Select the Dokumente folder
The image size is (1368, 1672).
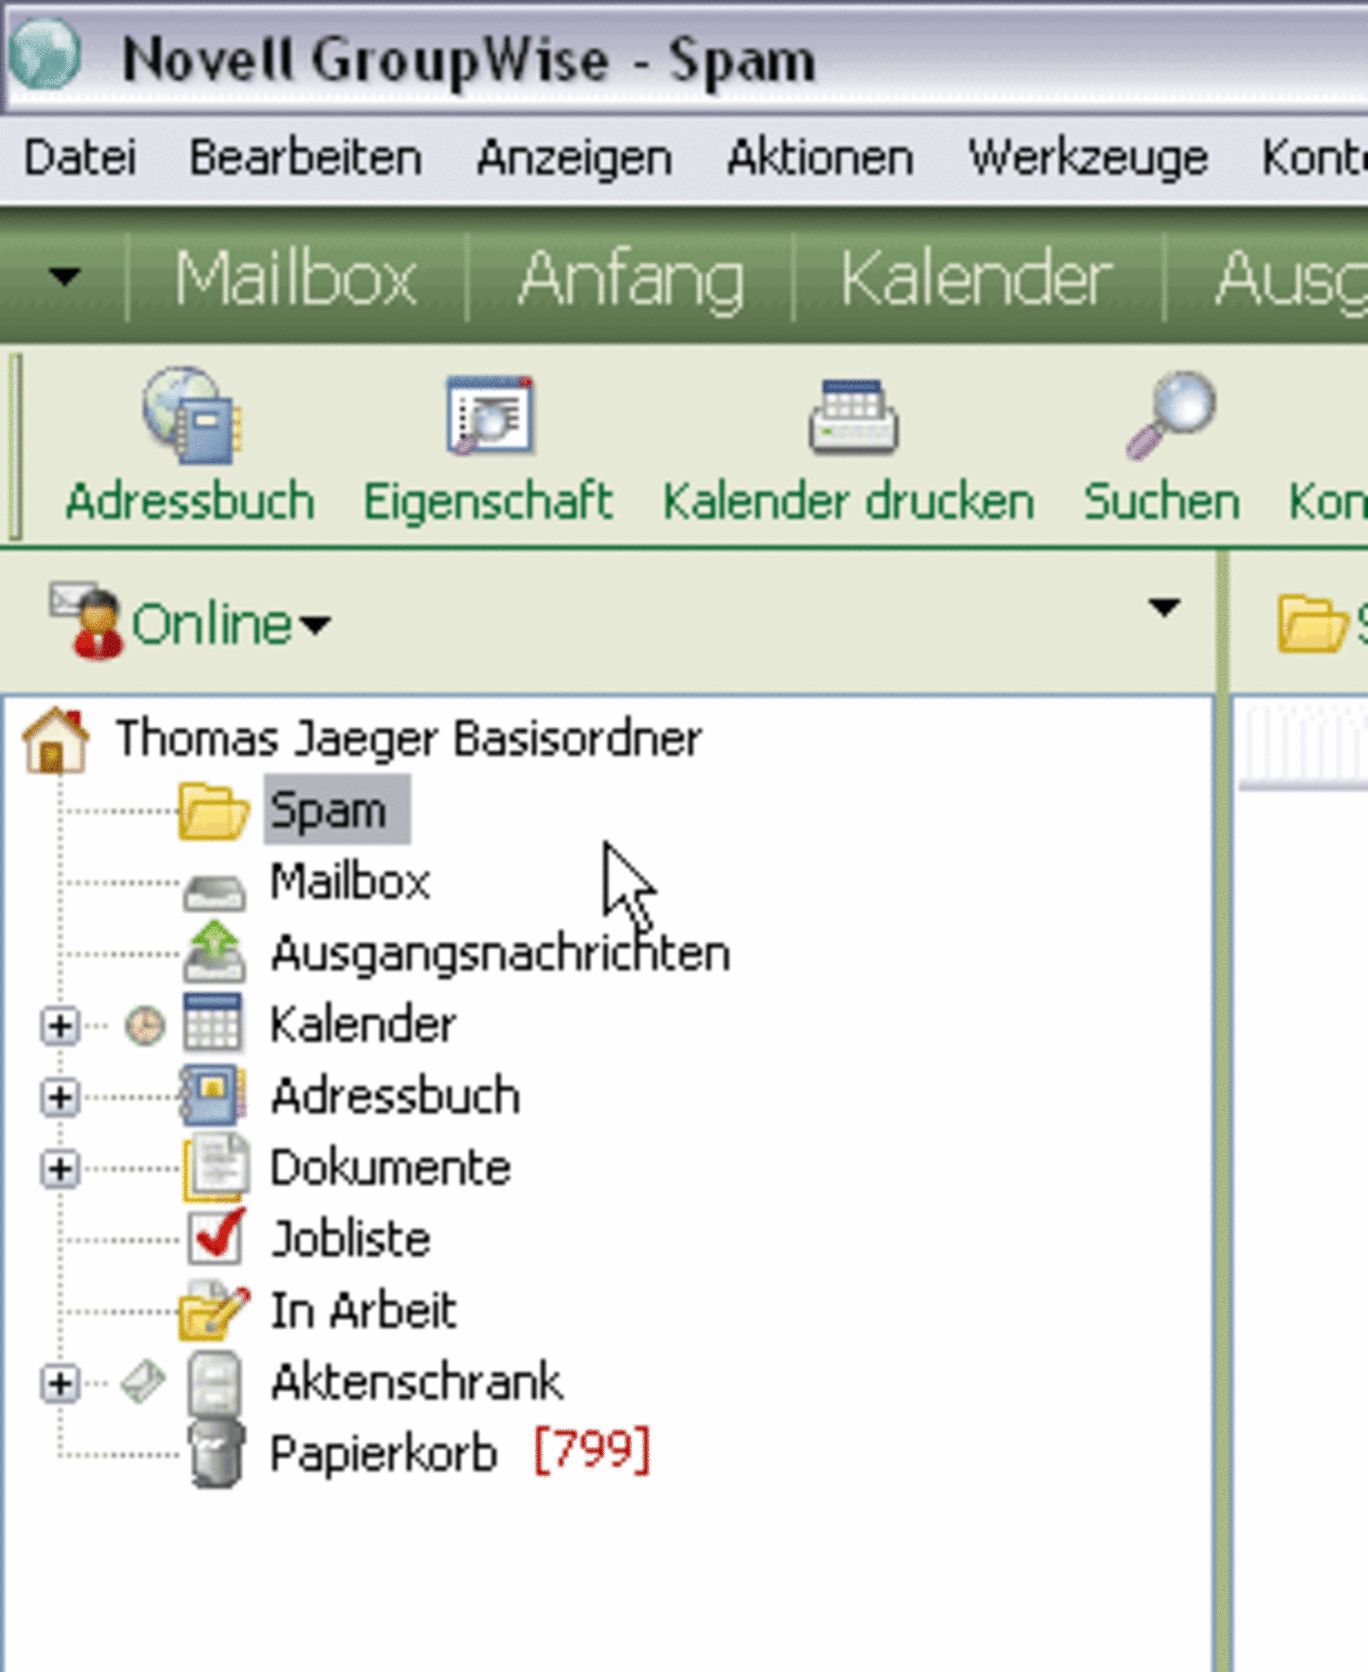click(390, 1167)
